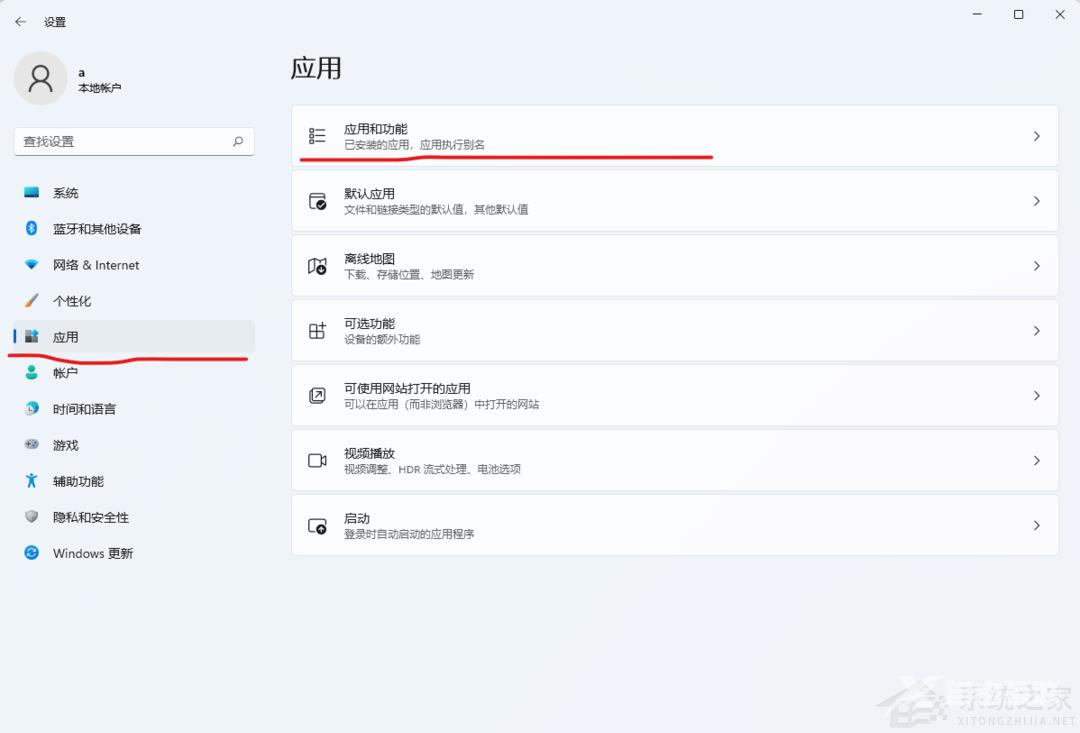1080x733 pixels.
Task: Select the 离线地图 (Offline maps) icon
Action: (x=318, y=265)
